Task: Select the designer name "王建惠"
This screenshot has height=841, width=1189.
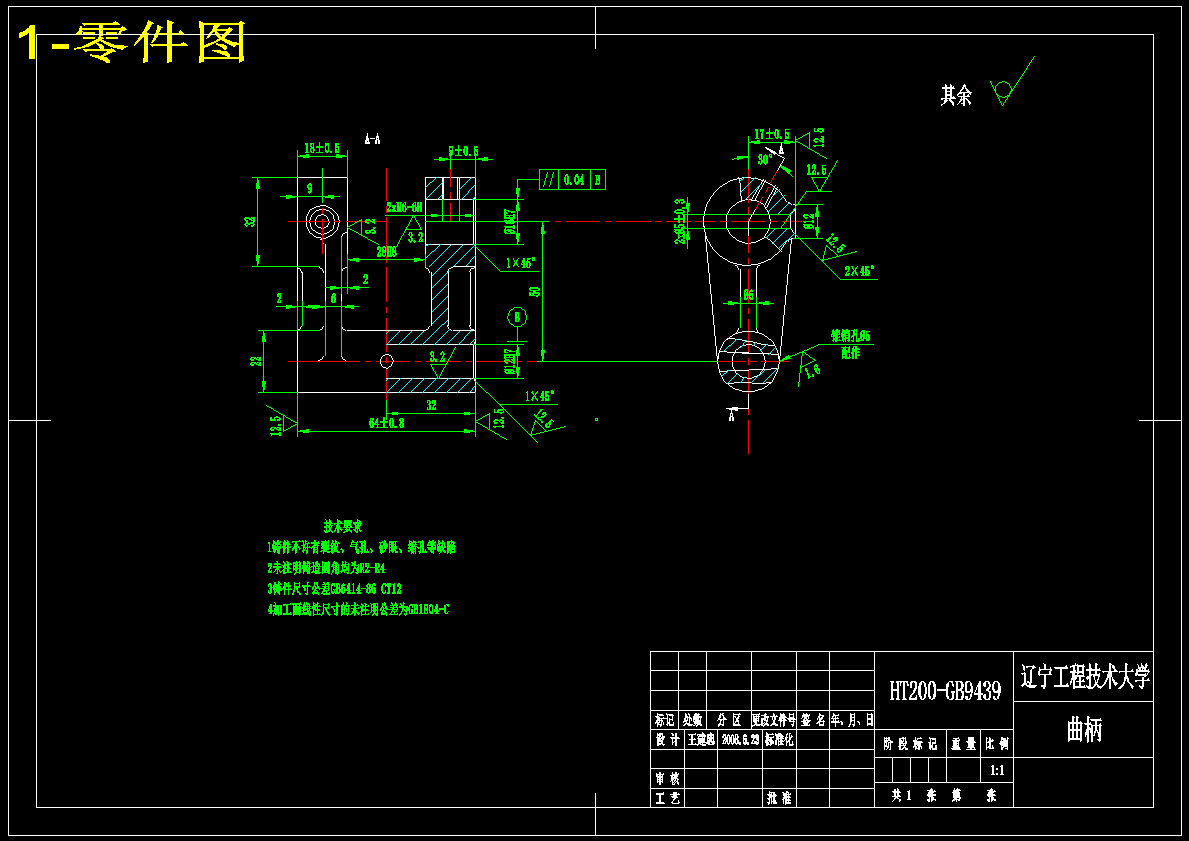Action: (x=701, y=739)
